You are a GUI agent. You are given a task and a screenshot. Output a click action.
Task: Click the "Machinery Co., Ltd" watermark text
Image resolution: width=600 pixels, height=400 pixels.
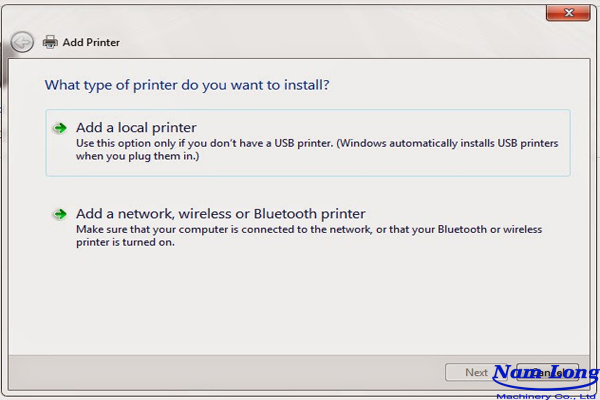[x=546, y=391]
